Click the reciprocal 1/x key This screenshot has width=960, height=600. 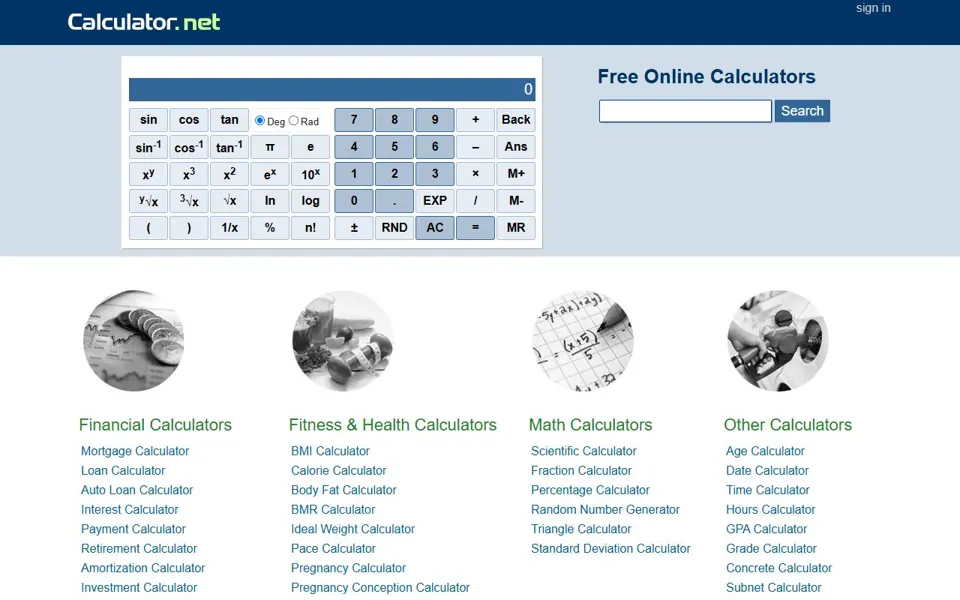click(229, 228)
